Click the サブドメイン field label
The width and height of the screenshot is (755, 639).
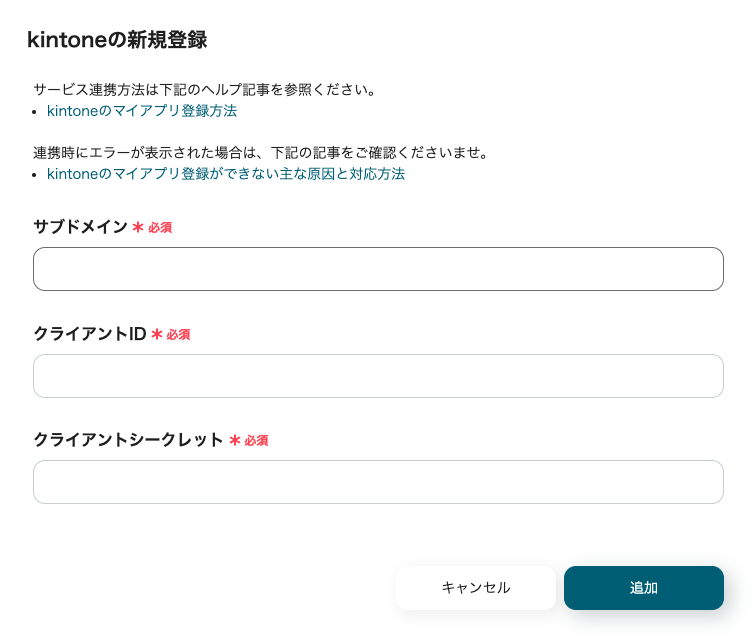[x=80, y=227]
